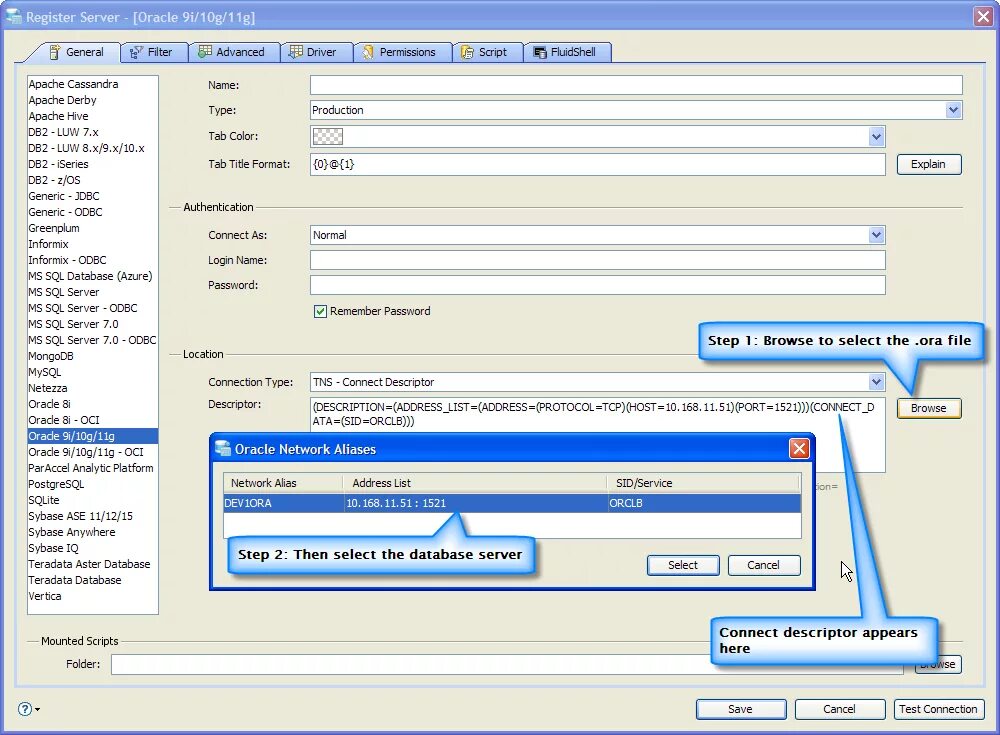Open the Connect As dropdown
The image size is (1000, 735).
(876, 235)
